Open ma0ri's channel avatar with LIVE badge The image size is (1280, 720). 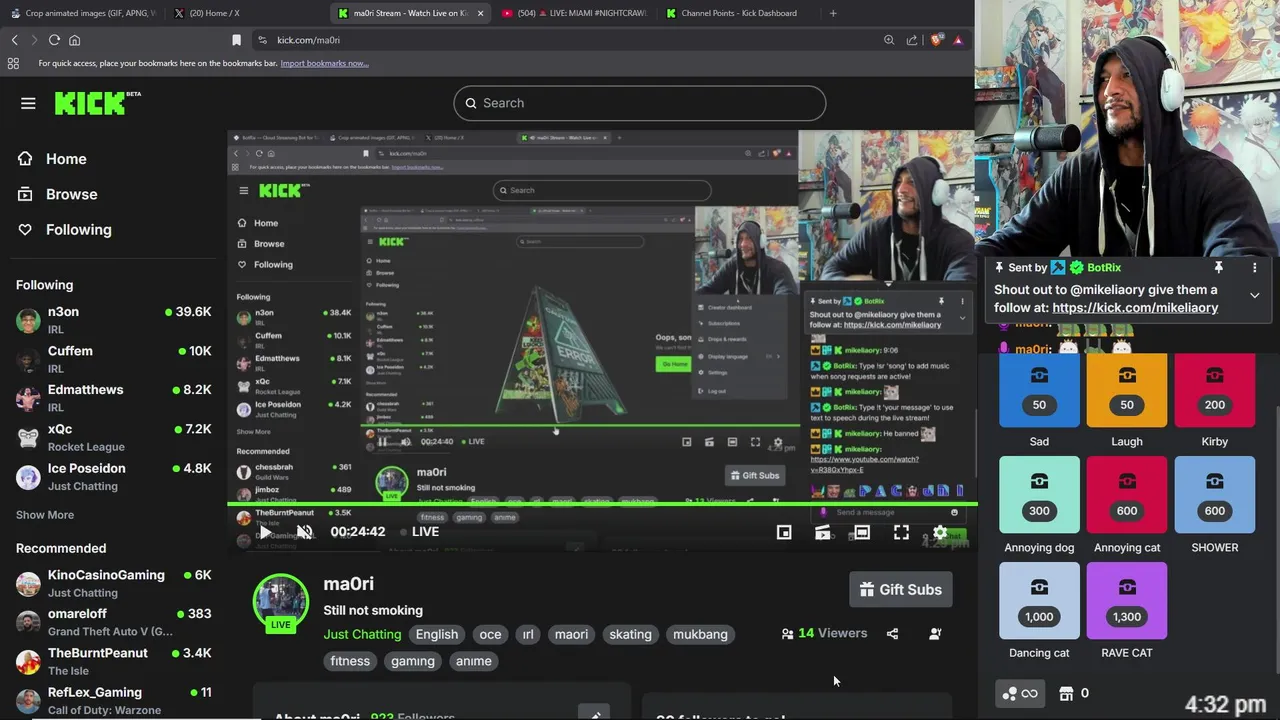tap(281, 603)
